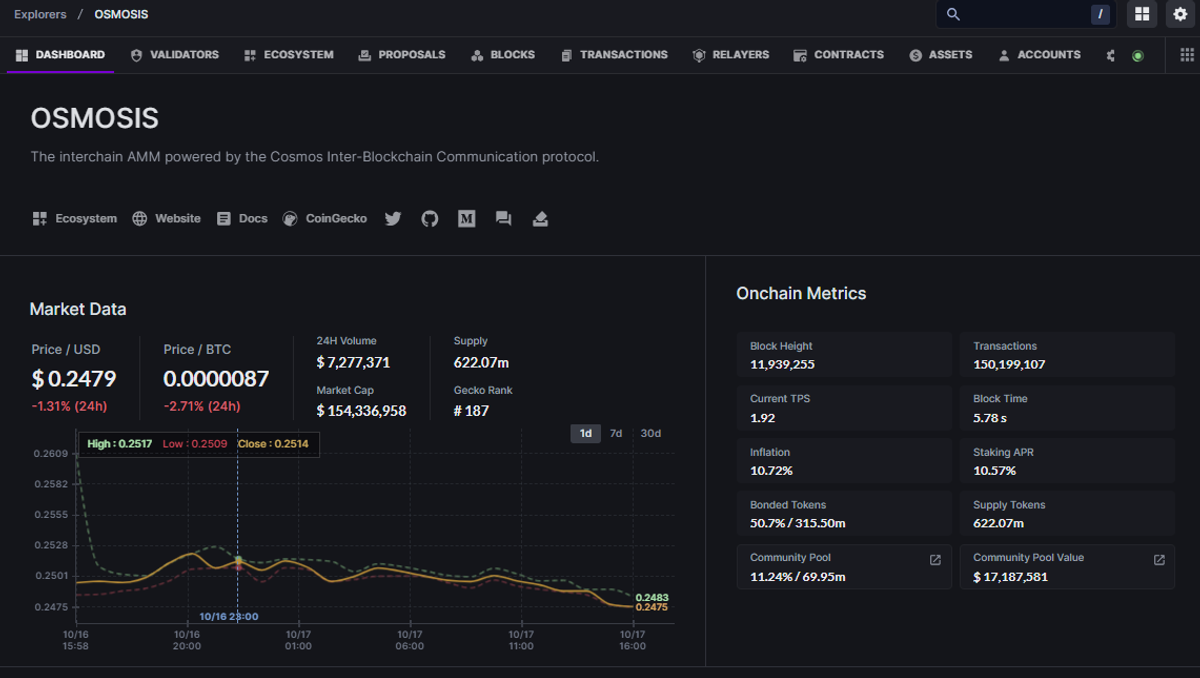Open the CoinGecko link
Viewport: 1200px width, 678px height.
coord(324,218)
